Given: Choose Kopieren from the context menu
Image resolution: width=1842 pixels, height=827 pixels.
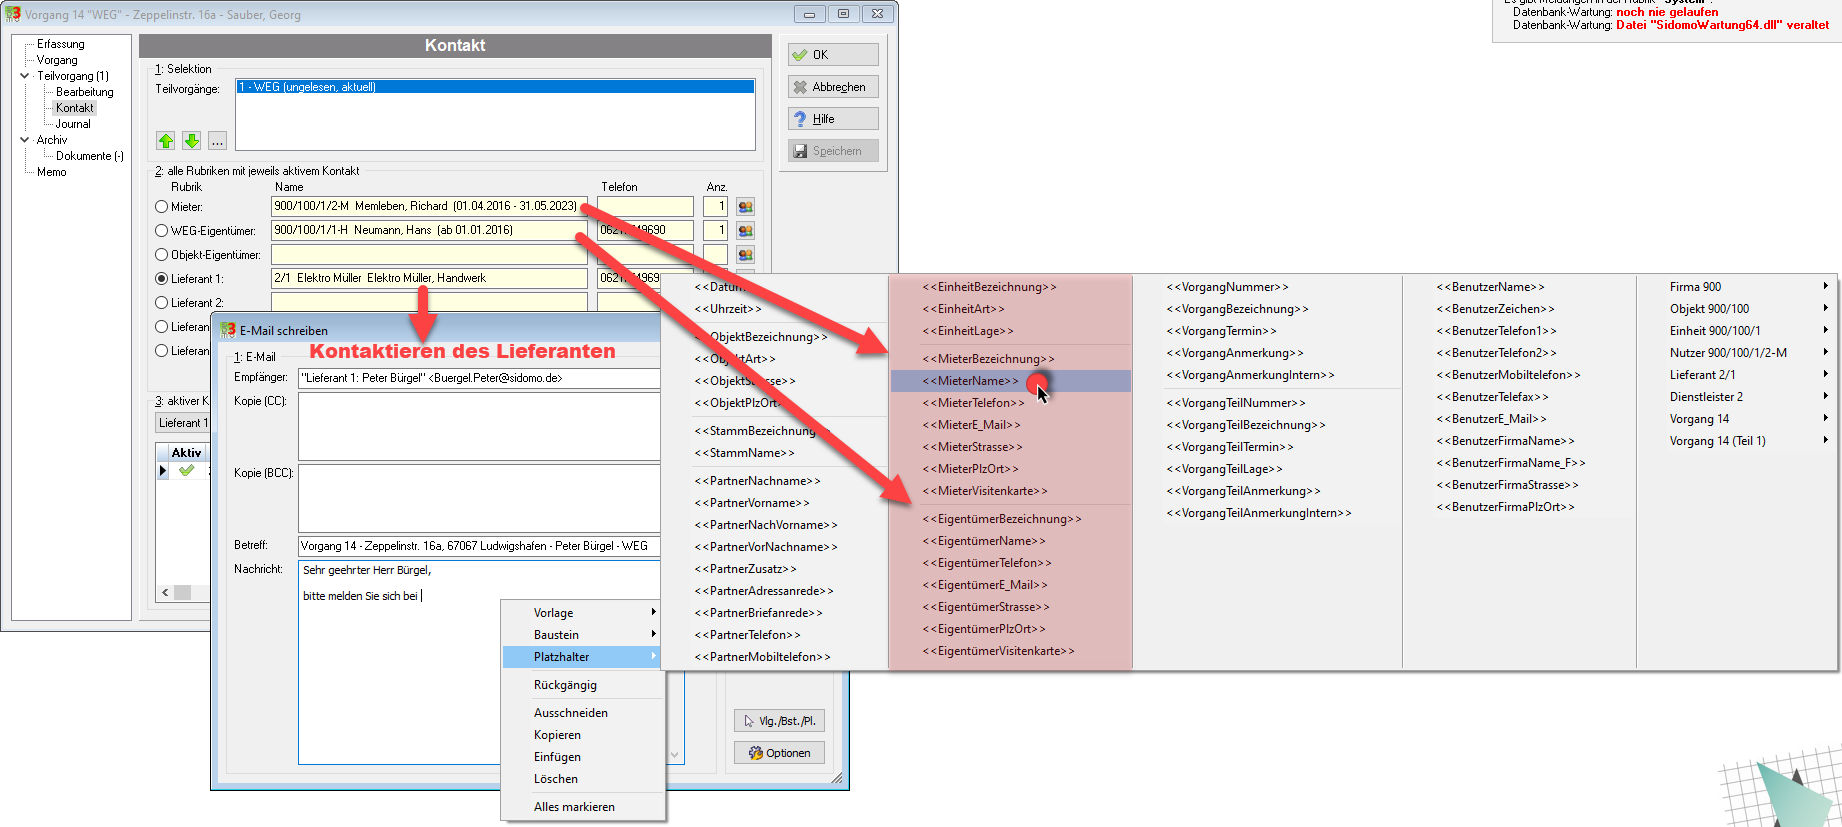Looking at the screenshot, I should coord(583,735).
